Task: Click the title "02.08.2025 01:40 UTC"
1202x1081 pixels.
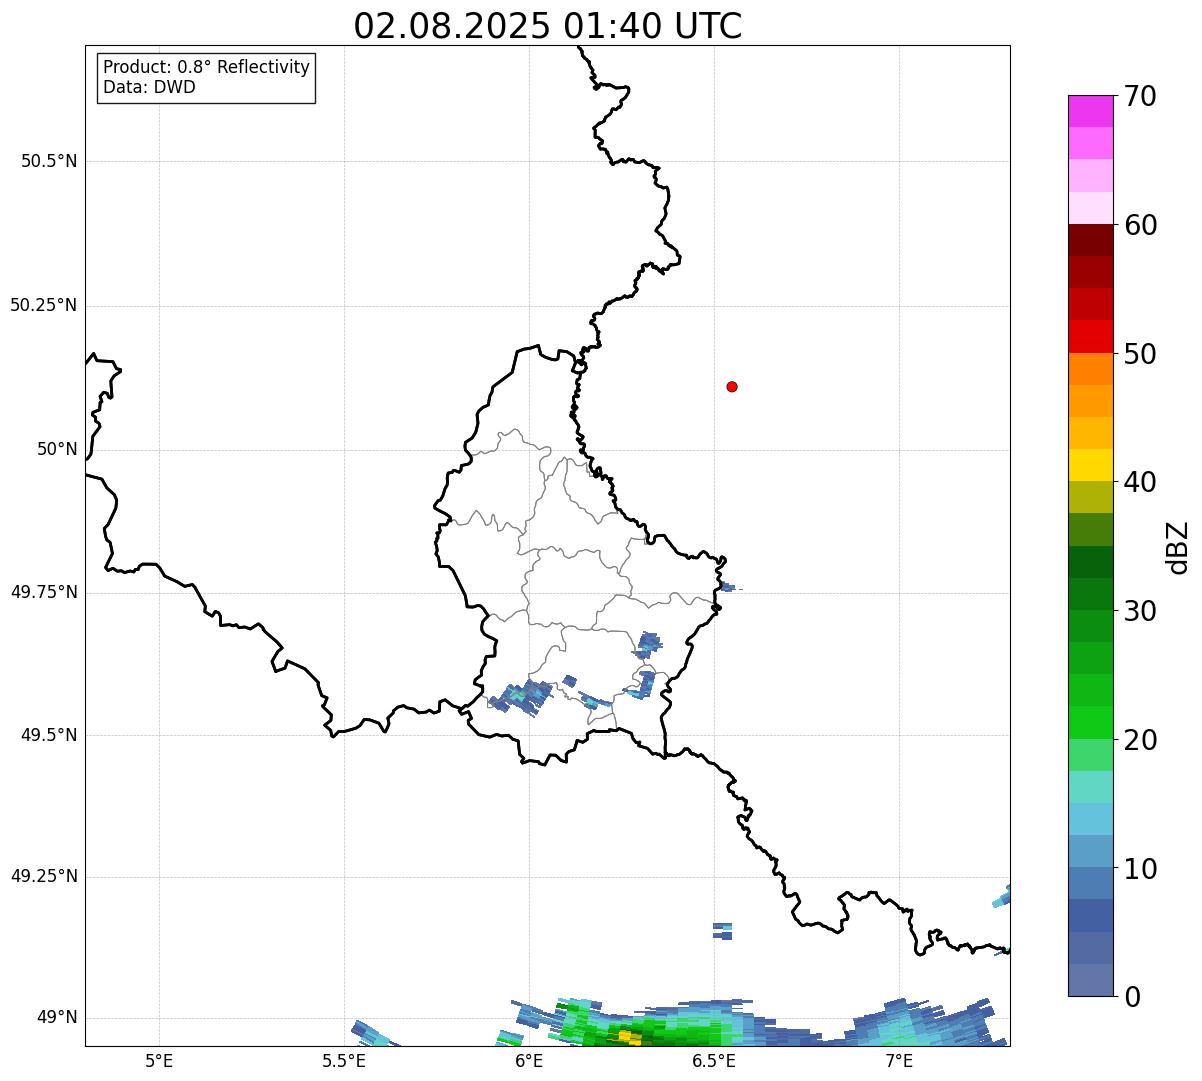Action: point(548,25)
